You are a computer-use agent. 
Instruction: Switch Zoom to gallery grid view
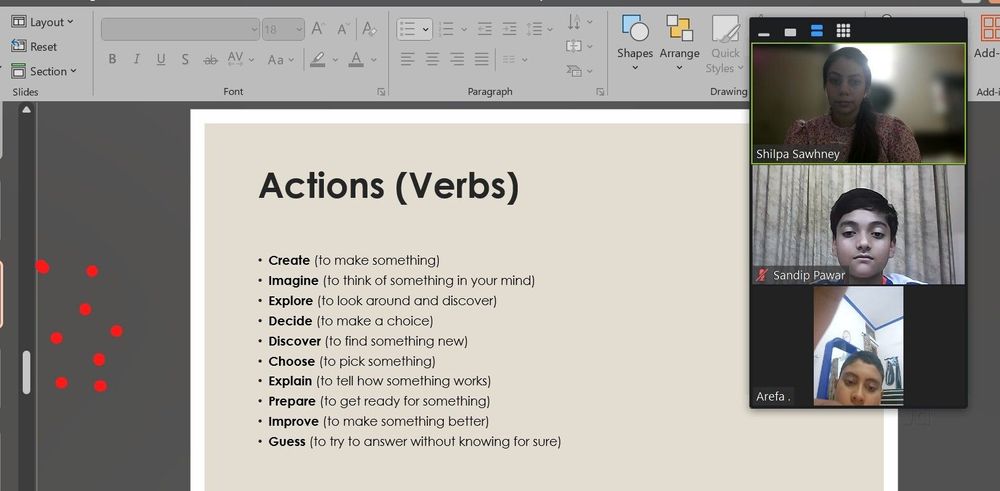click(843, 31)
